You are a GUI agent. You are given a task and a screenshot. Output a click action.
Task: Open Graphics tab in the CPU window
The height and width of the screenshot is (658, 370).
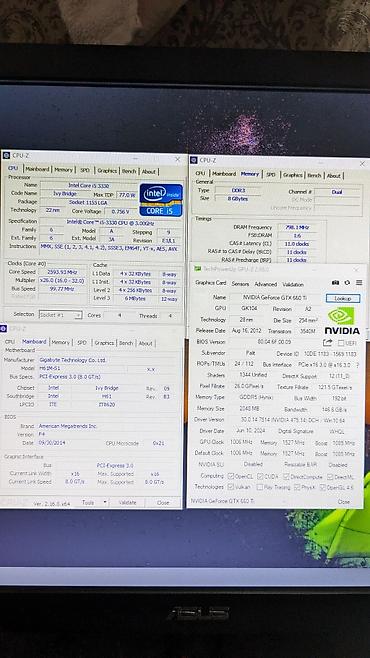click(x=107, y=170)
